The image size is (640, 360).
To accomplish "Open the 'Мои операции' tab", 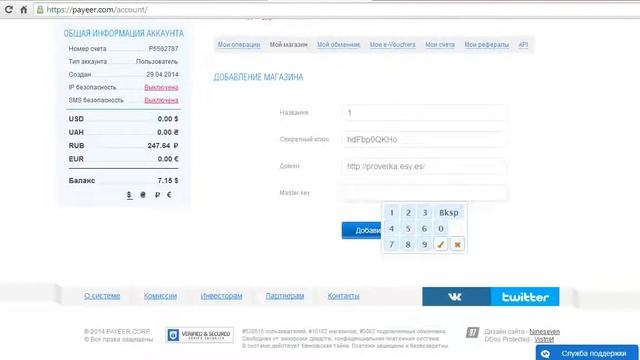I will pyautogui.click(x=239, y=44).
